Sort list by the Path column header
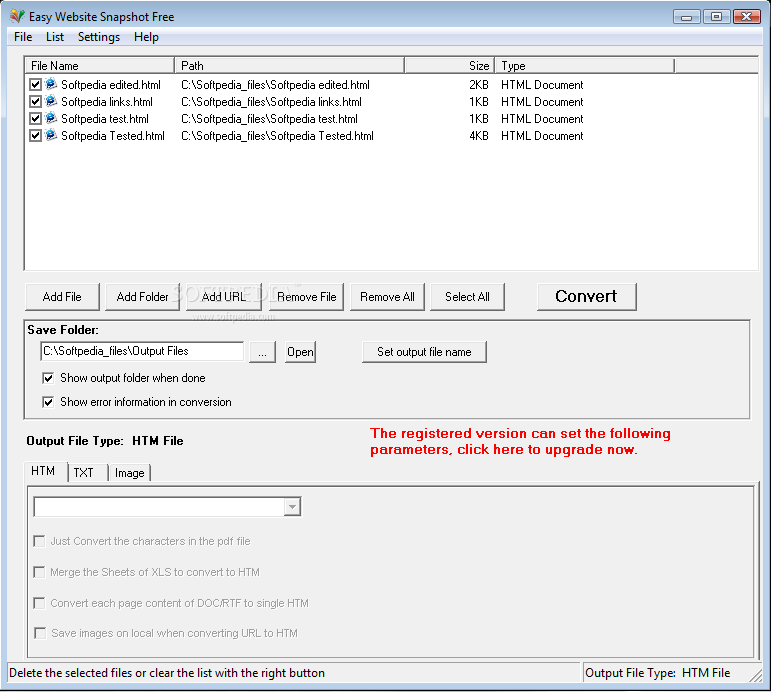771x692 pixels. (x=289, y=65)
